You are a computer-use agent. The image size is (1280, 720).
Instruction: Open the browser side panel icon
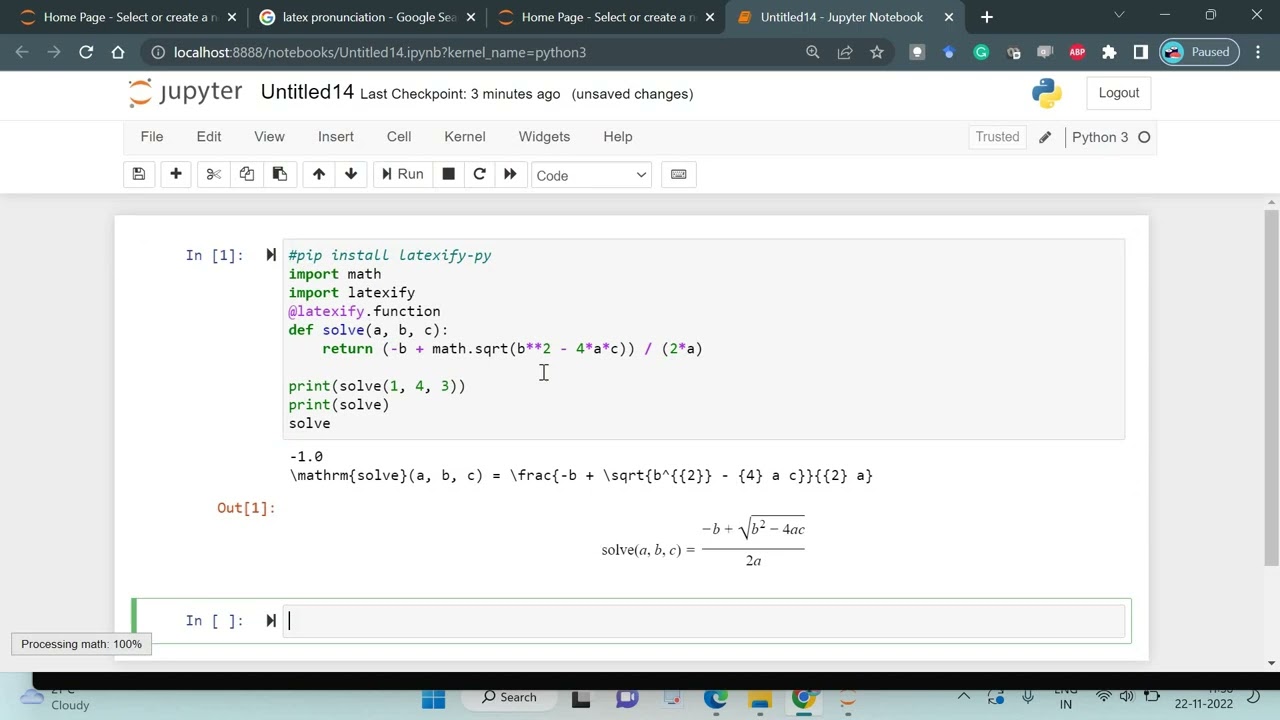pyautogui.click(x=1141, y=52)
